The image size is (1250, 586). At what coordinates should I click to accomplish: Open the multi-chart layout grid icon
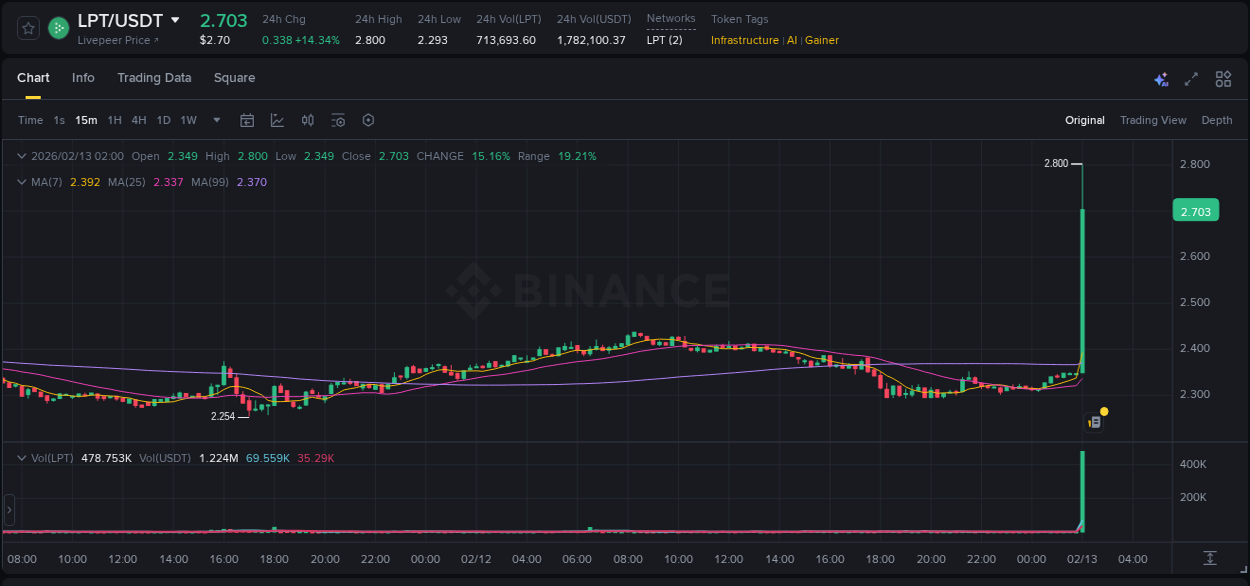1223,79
